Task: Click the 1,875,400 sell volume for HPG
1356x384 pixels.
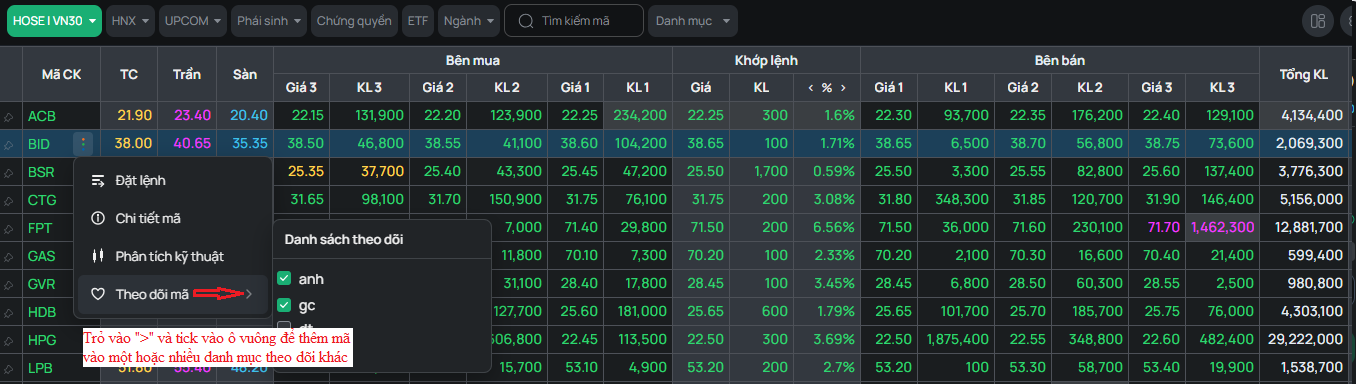Action: [x=957, y=340]
